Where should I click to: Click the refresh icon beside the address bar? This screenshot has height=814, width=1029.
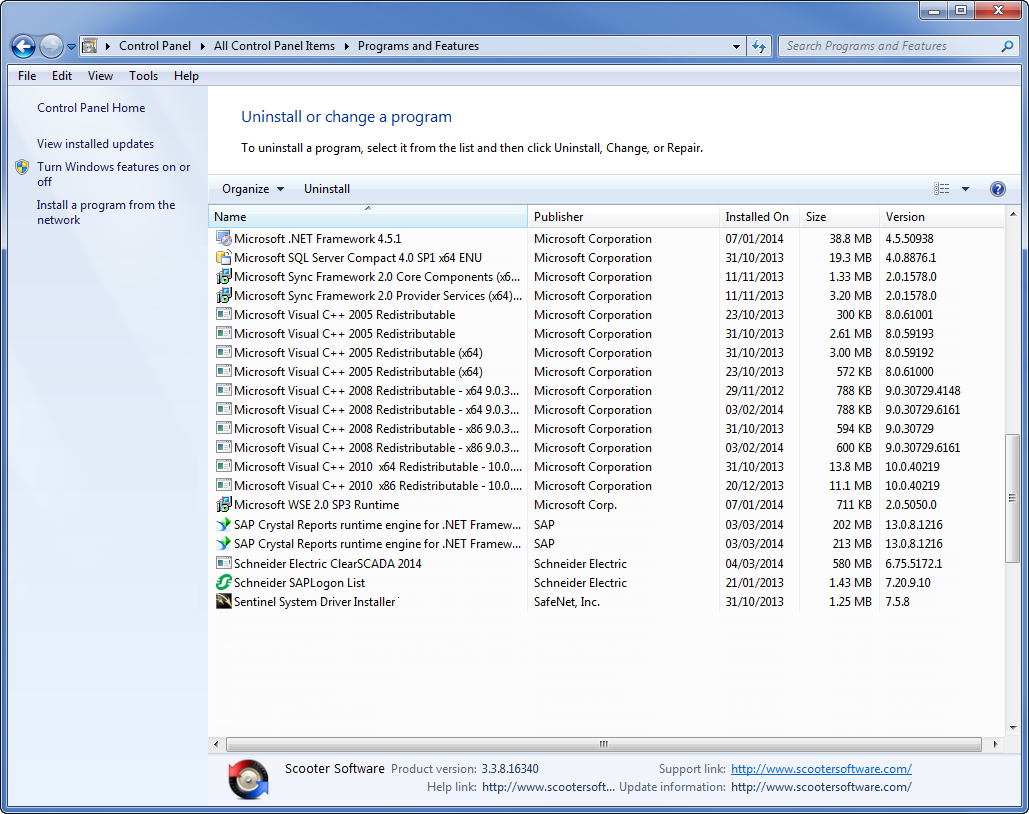759,46
